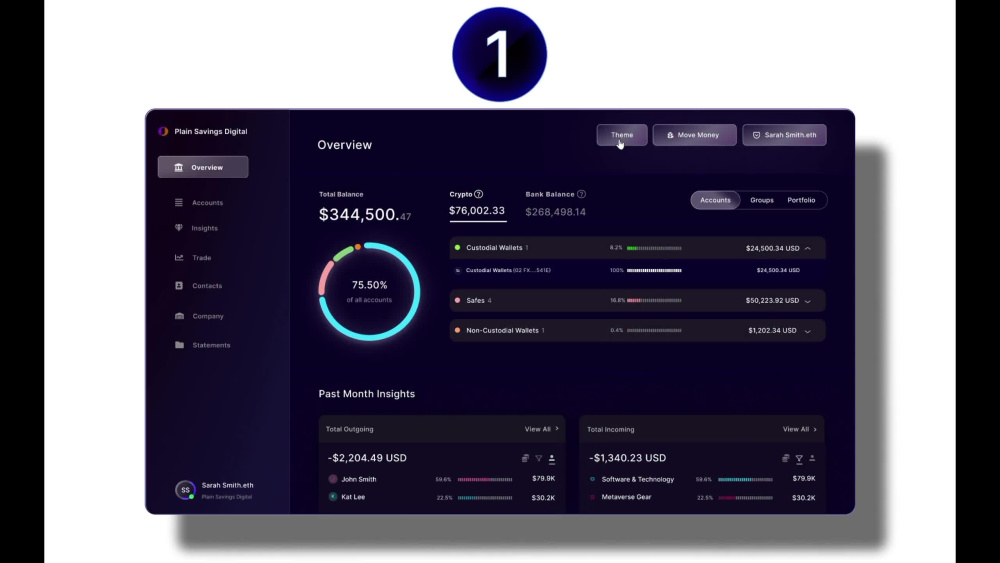1000x563 pixels.
Task: Select the Crypto balance tab
Action: pyautogui.click(x=477, y=204)
